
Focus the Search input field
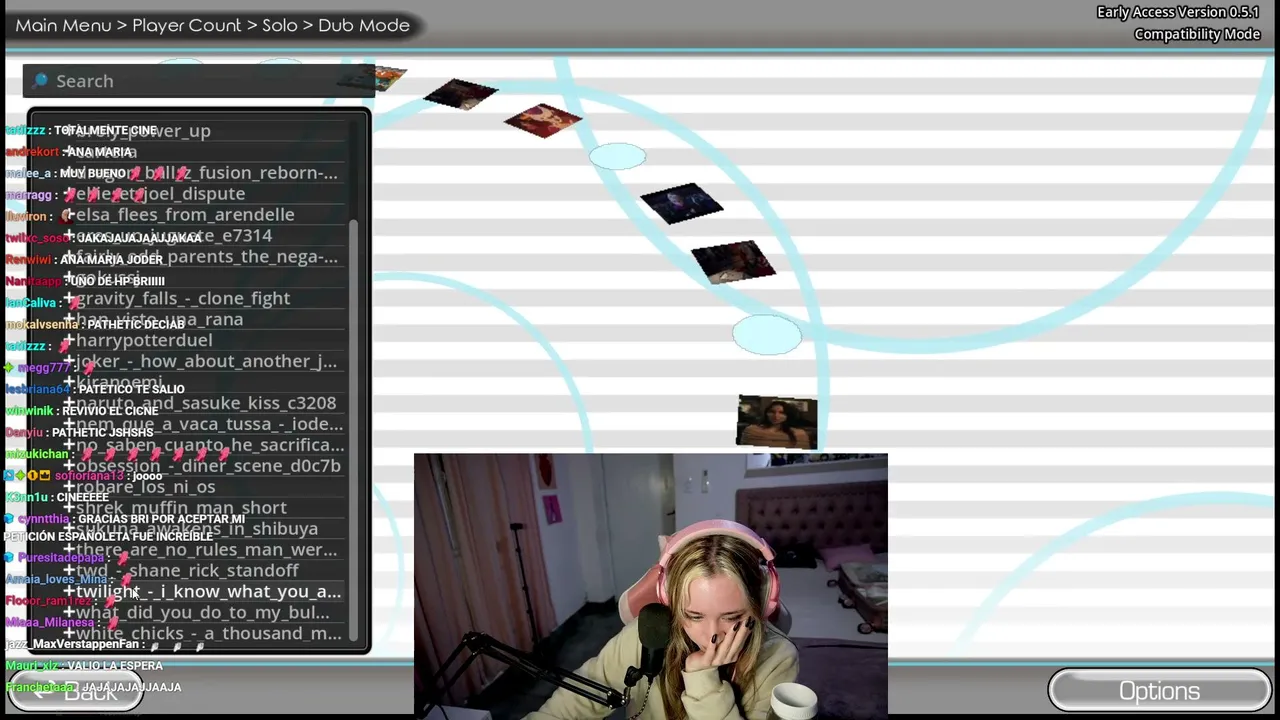coord(199,81)
